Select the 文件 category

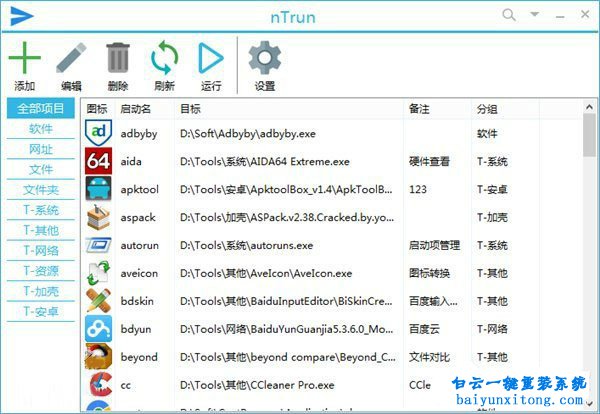tap(41, 169)
